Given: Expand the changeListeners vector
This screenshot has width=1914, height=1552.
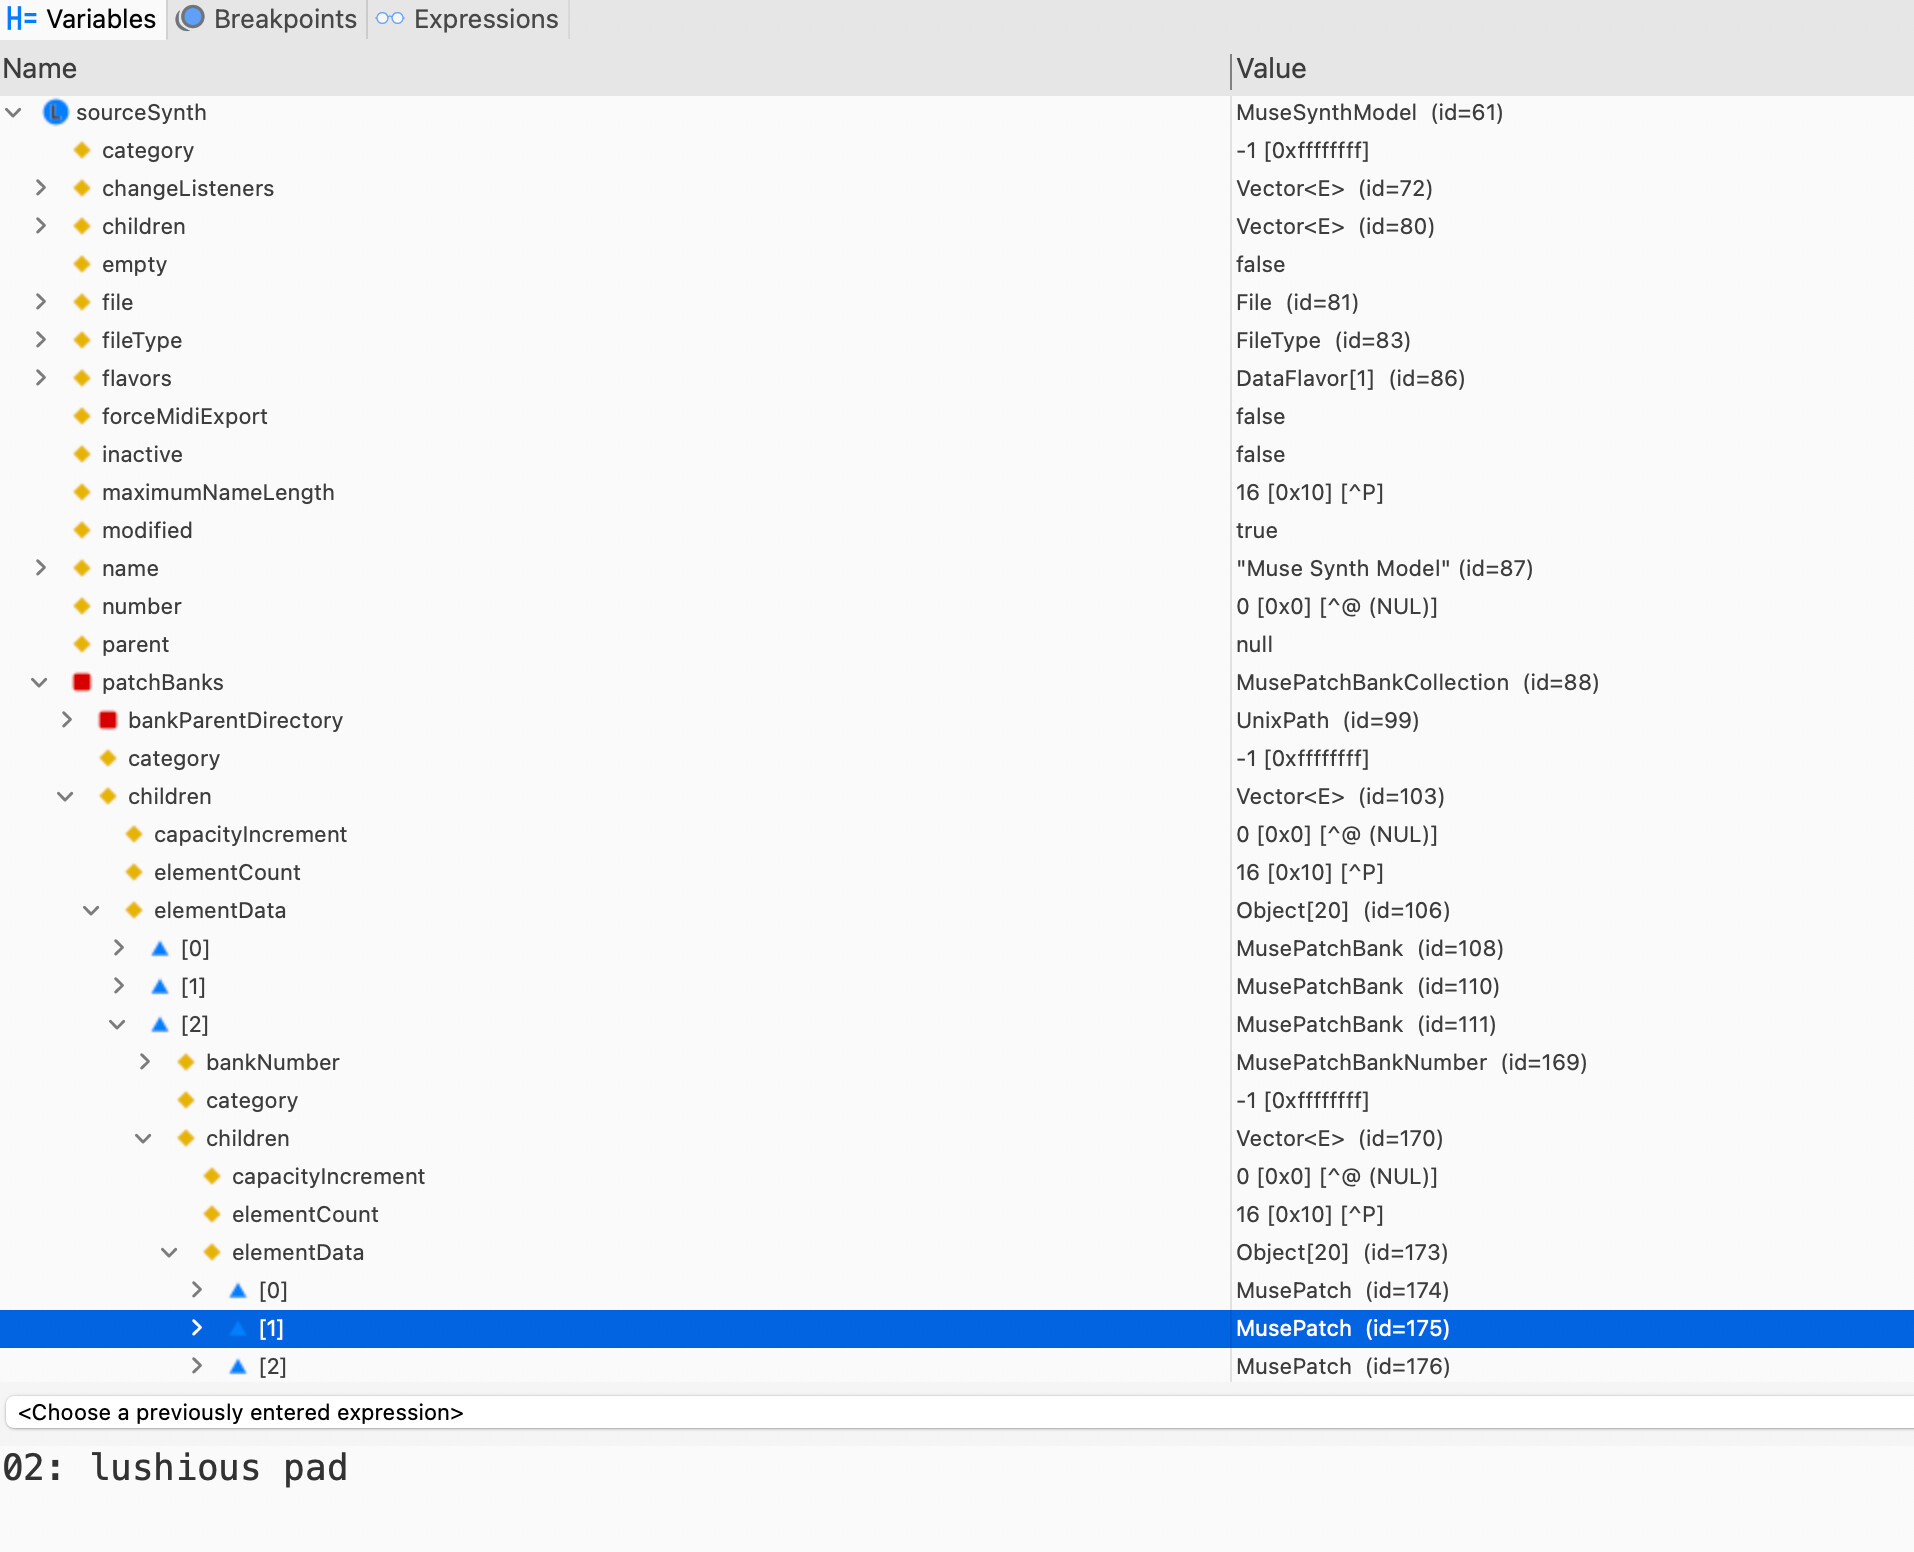Looking at the screenshot, I should 40,188.
